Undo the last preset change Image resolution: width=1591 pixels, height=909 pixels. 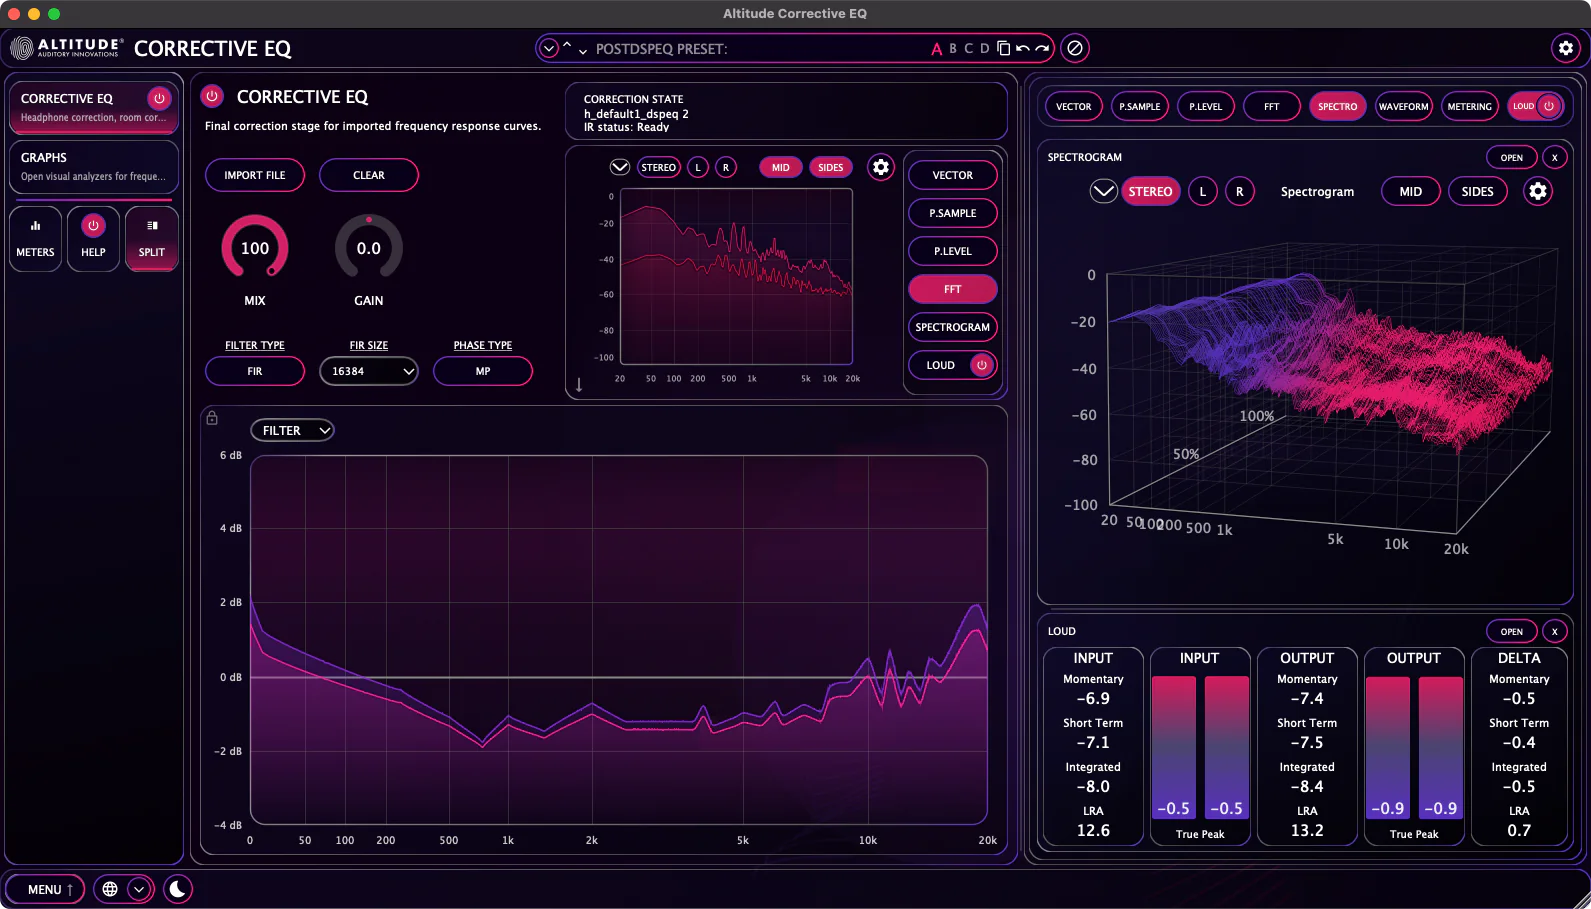coord(1022,48)
